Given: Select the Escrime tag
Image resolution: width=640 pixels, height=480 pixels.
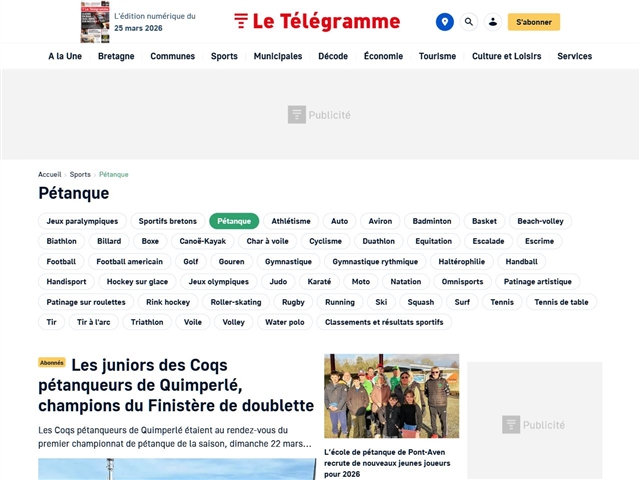Looking at the screenshot, I should coord(539,241).
